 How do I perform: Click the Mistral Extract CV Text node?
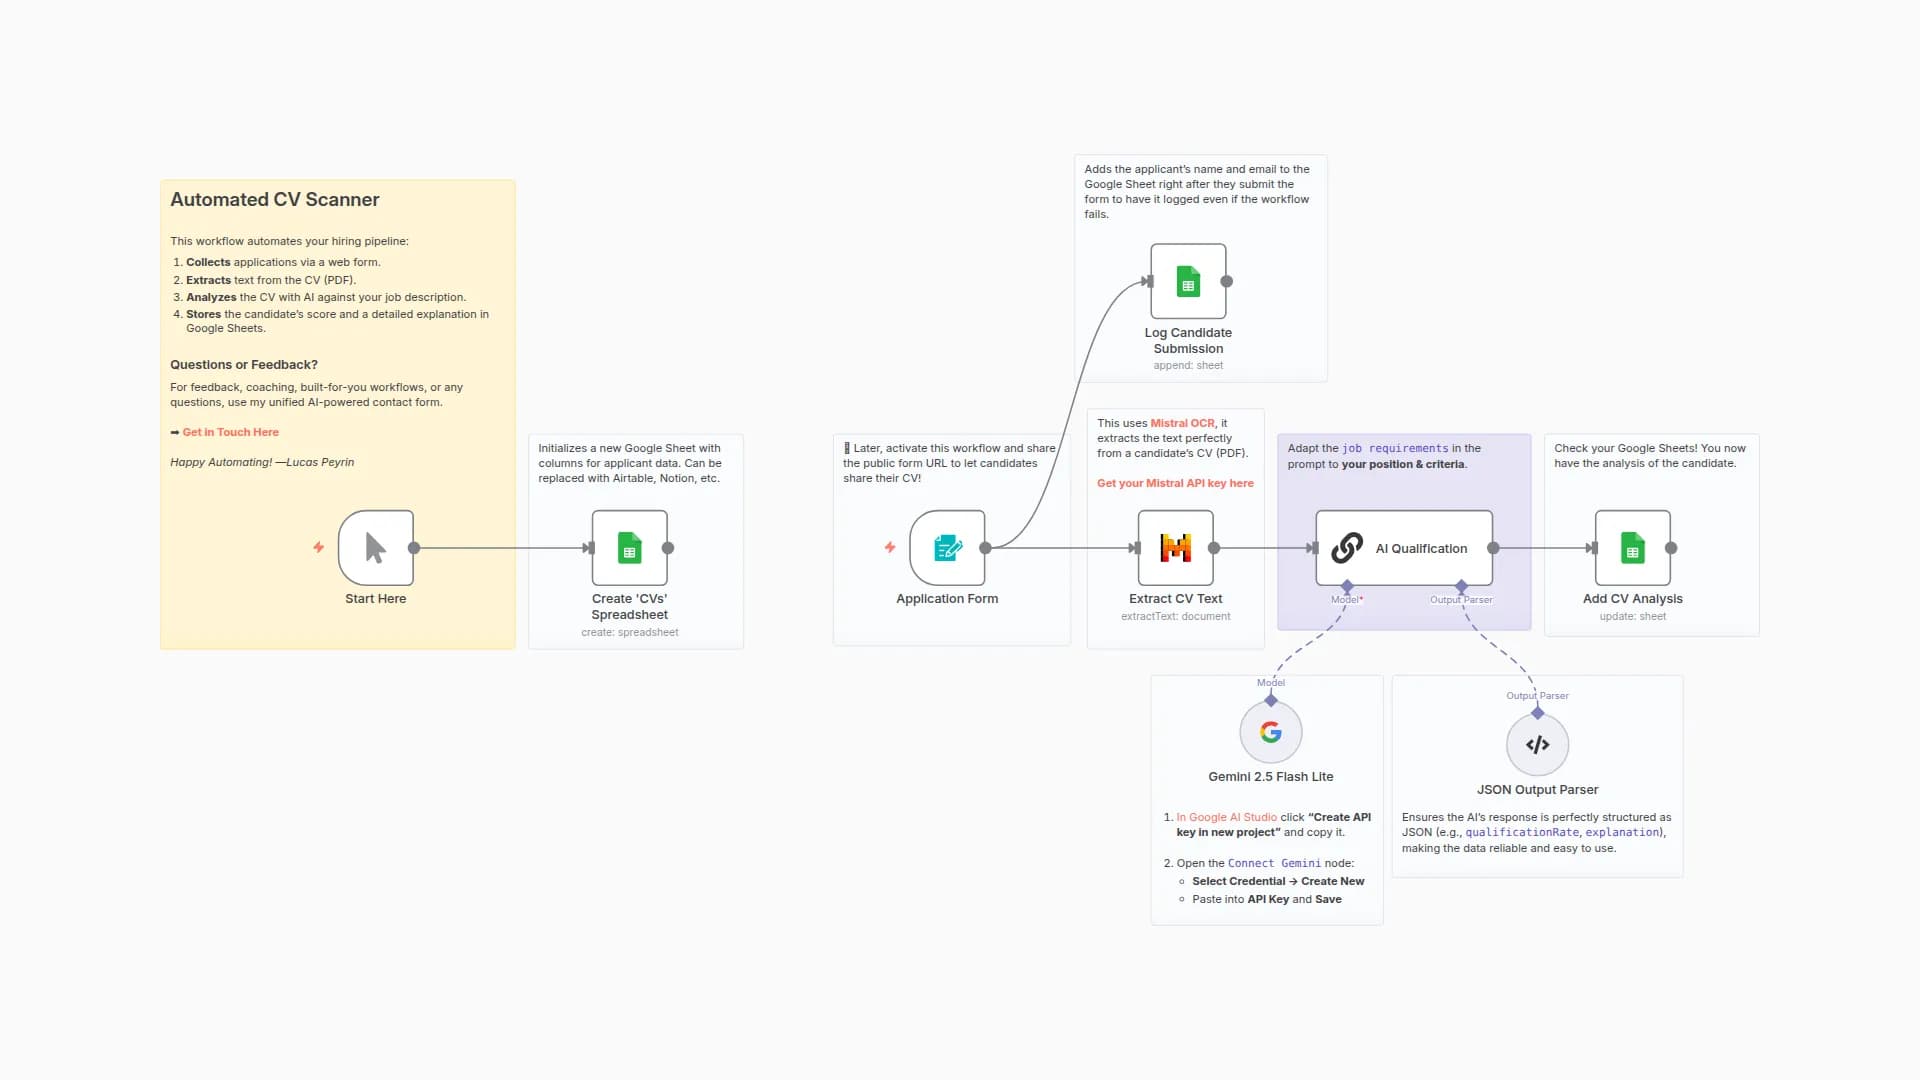(x=1175, y=548)
